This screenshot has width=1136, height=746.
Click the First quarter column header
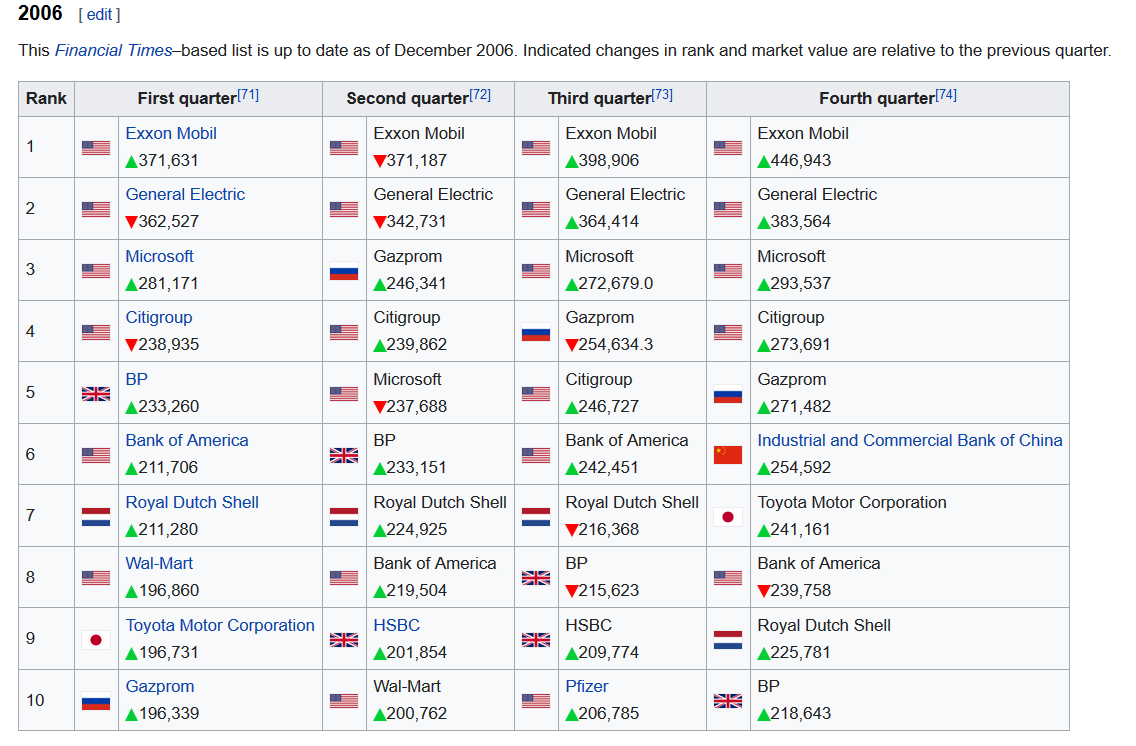click(x=199, y=99)
